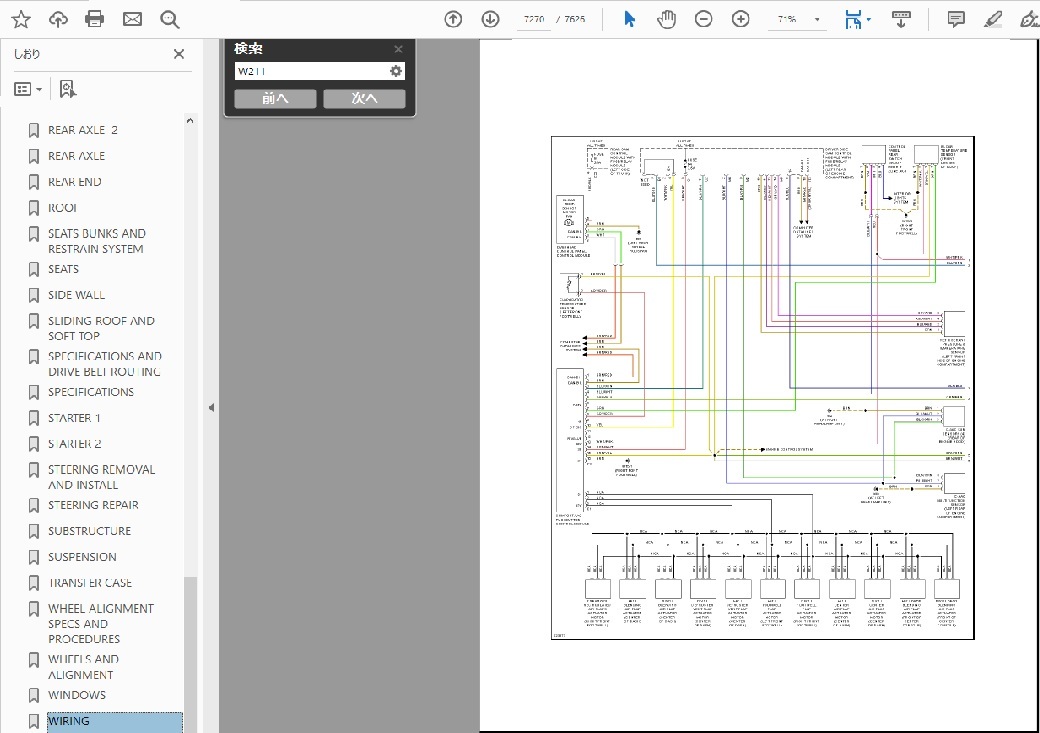
Task: Open the STARTER 1 bookmark
Action: click(74, 418)
